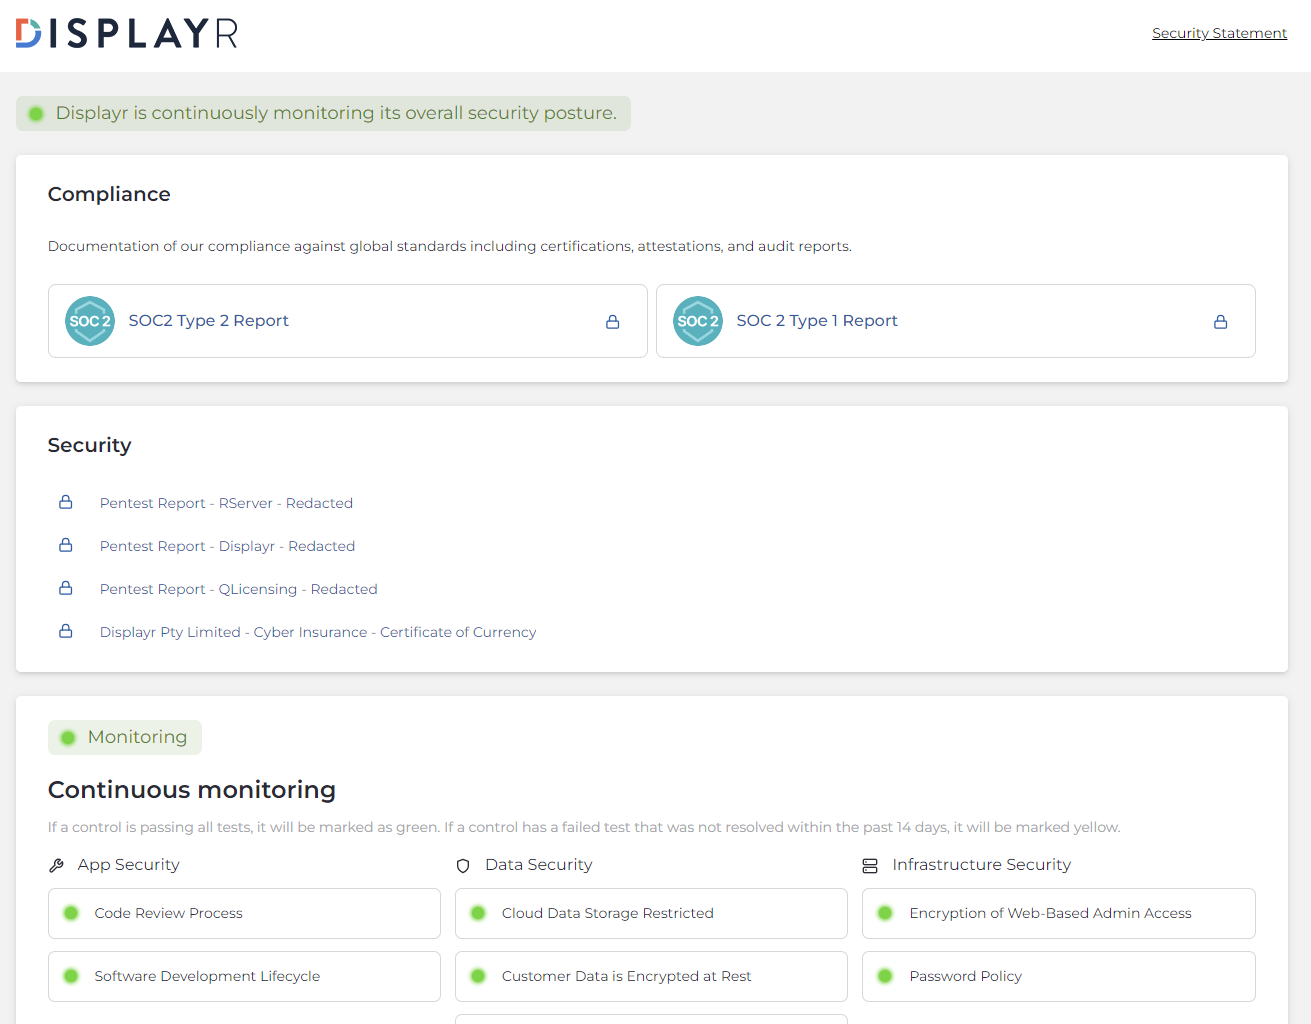
Task: Click the lock icon beside Pentest Report - RServer
Action: tap(65, 502)
